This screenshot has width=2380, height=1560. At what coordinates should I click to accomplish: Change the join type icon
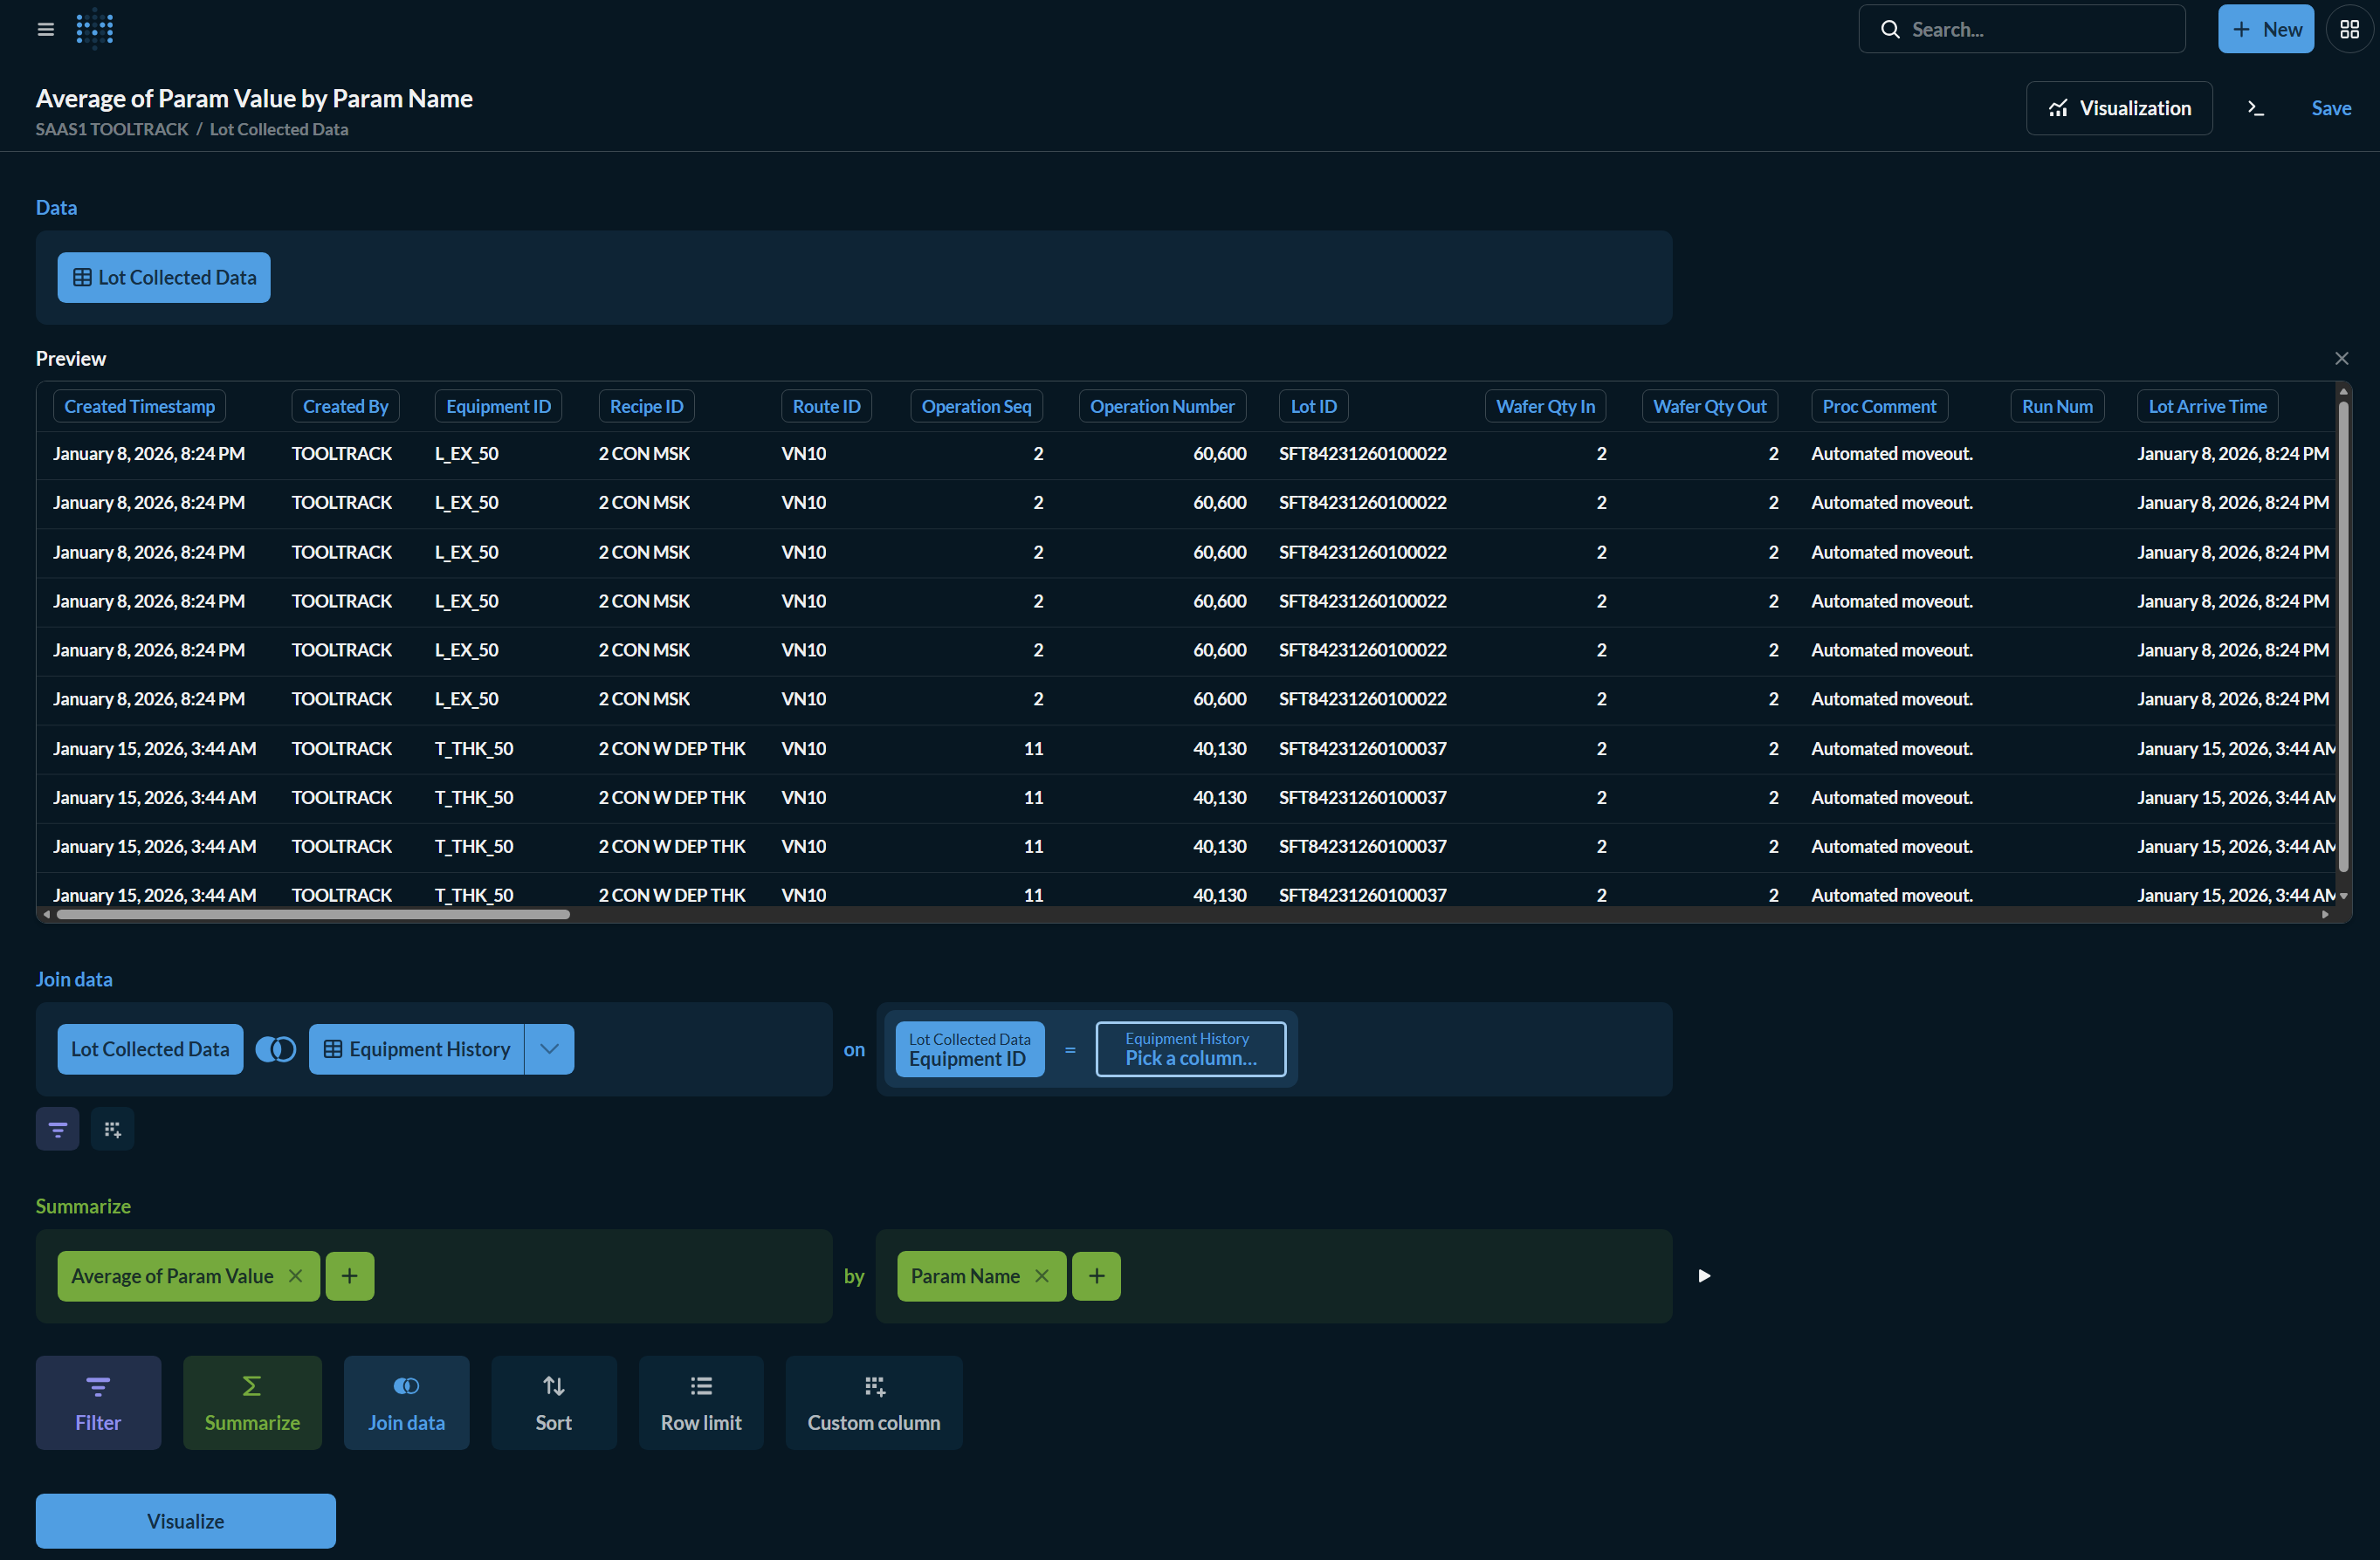(x=275, y=1049)
